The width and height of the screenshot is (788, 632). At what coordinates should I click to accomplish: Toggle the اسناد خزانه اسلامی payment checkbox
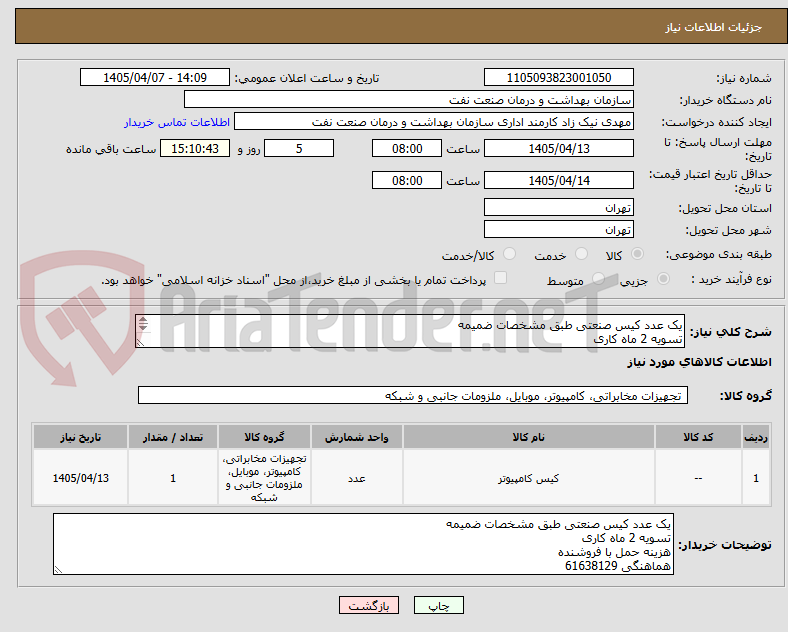[501, 278]
